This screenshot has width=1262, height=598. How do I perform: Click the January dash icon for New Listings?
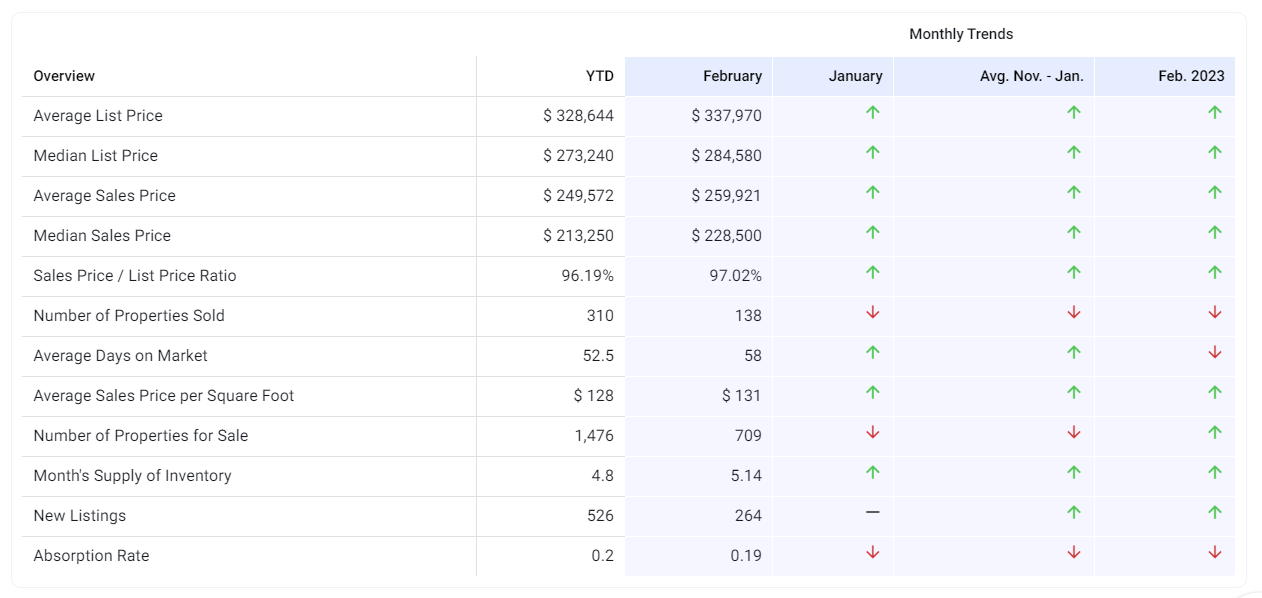[872, 512]
